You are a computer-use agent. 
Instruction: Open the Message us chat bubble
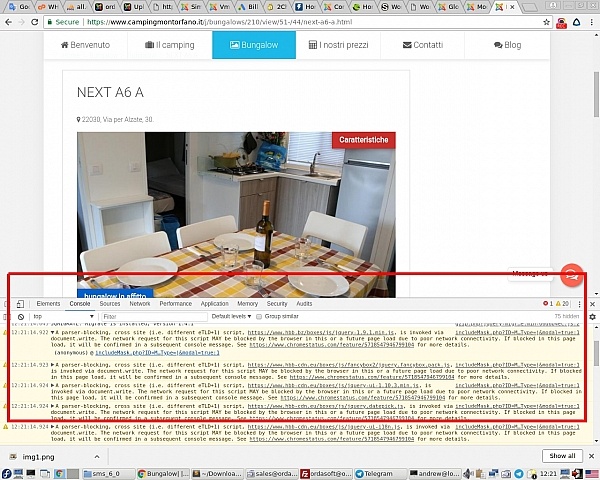[x=571, y=274]
